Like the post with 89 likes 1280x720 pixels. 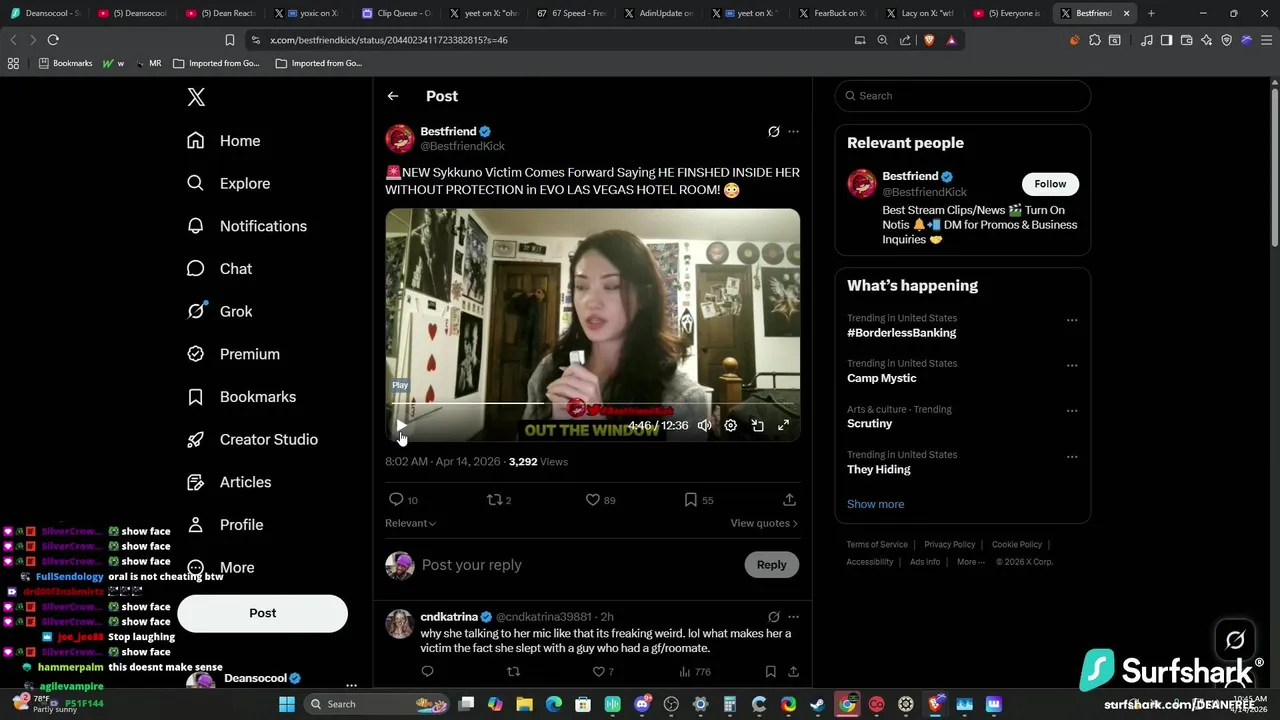coord(600,500)
